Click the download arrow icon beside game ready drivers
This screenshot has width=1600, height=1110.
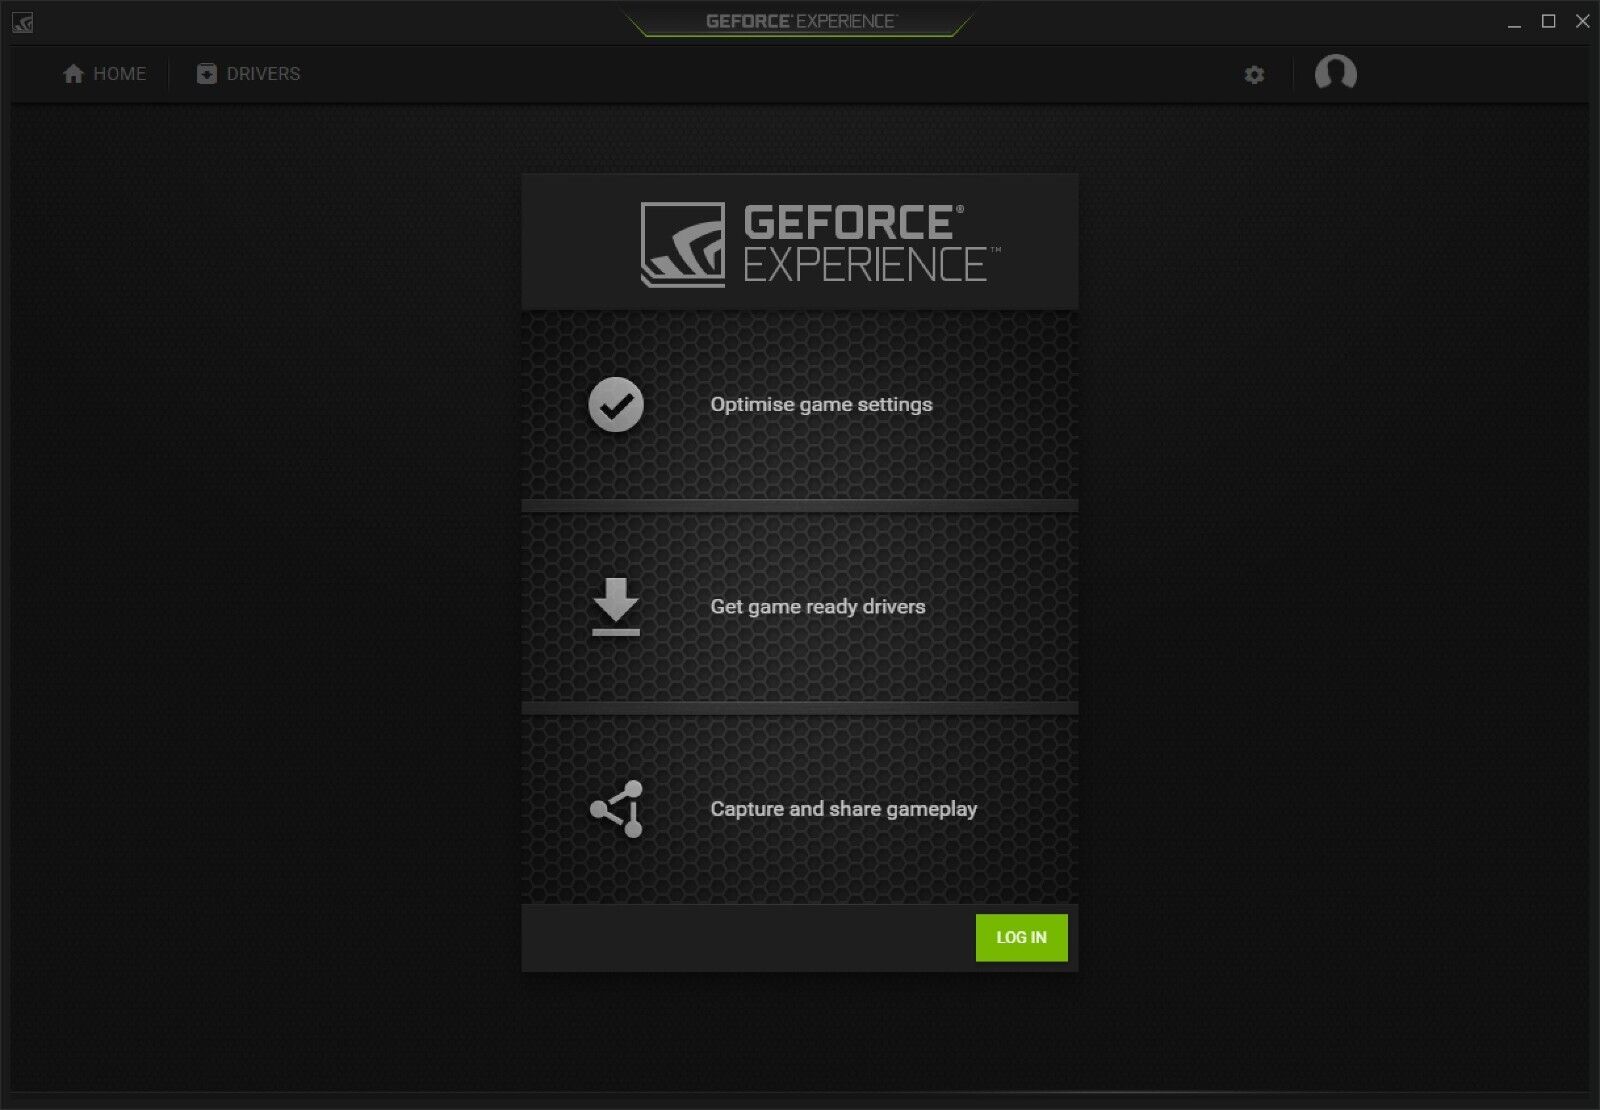pos(616,606)
